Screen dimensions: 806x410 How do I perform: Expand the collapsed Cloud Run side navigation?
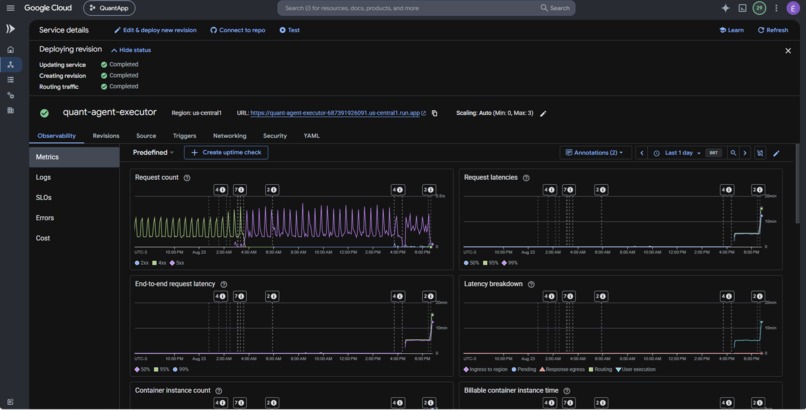tap(10, 29)
